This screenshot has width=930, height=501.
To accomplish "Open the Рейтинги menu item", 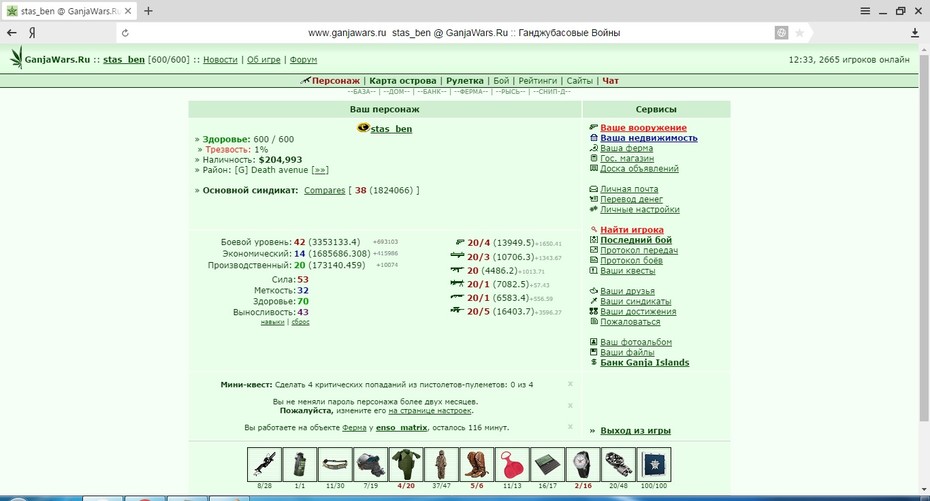I will click(x=538, y=81).
